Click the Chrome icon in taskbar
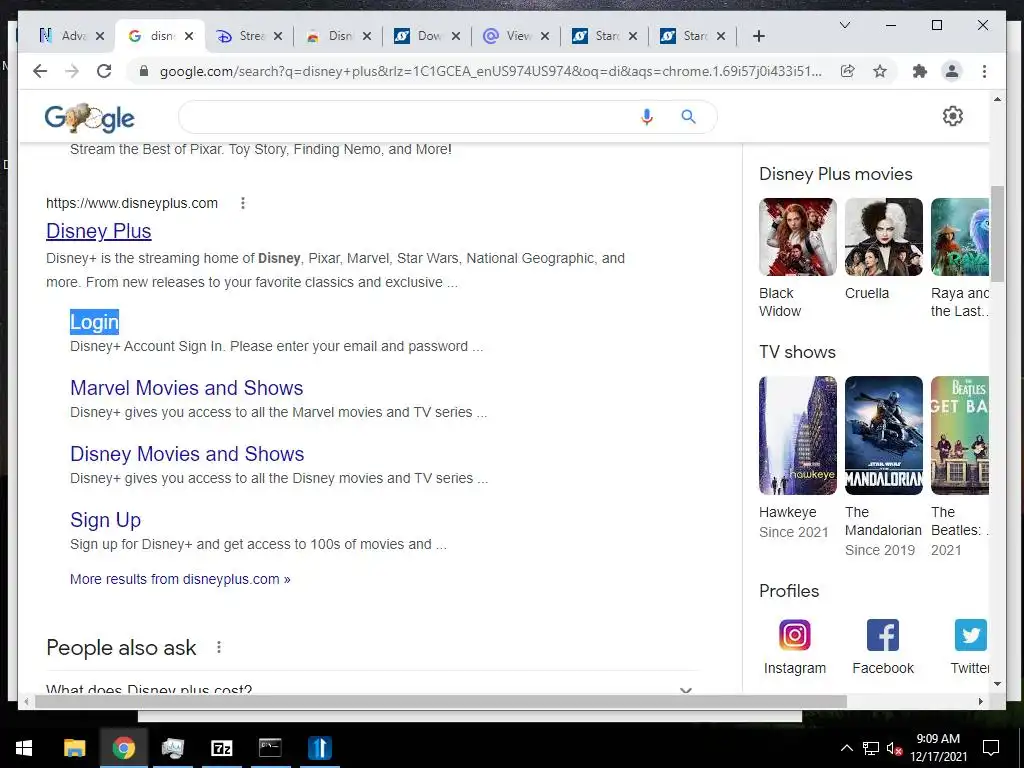The width and height of the screenshot is (1024, 768). pyautogui.click(x=123, y=748)
